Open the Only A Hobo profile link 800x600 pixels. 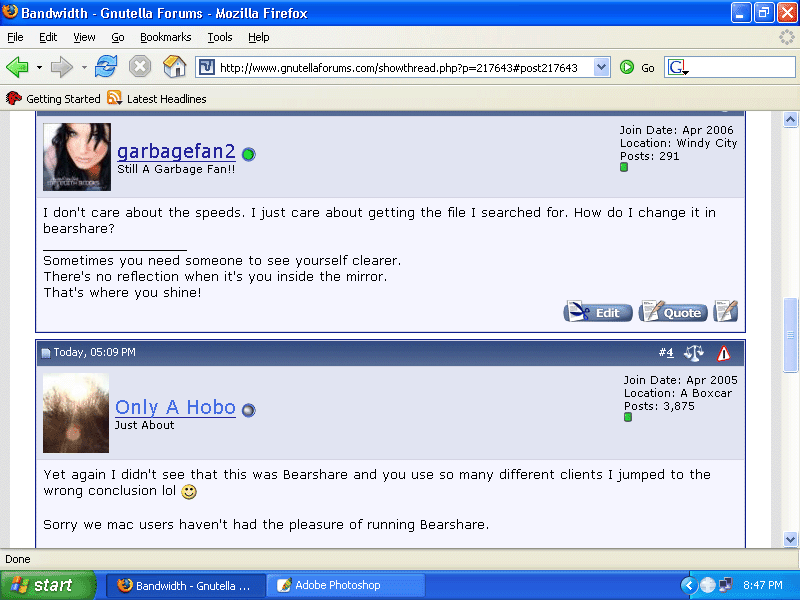tap(175, 407)
